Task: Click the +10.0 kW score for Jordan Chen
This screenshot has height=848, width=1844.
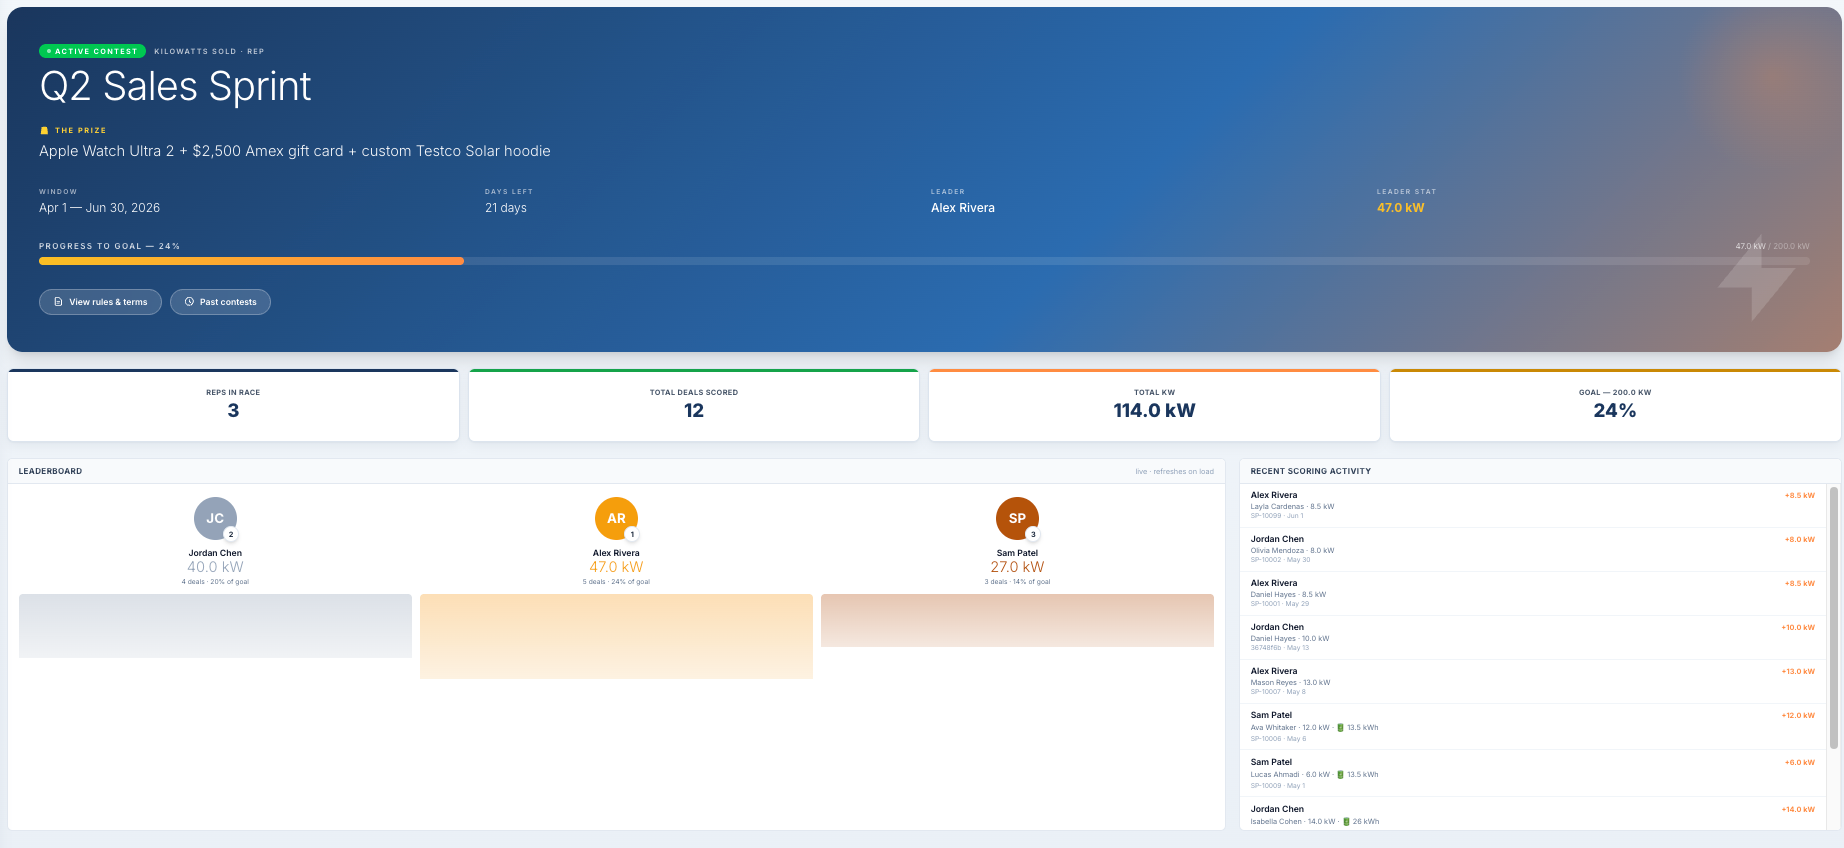Action: click(1798, 628)
